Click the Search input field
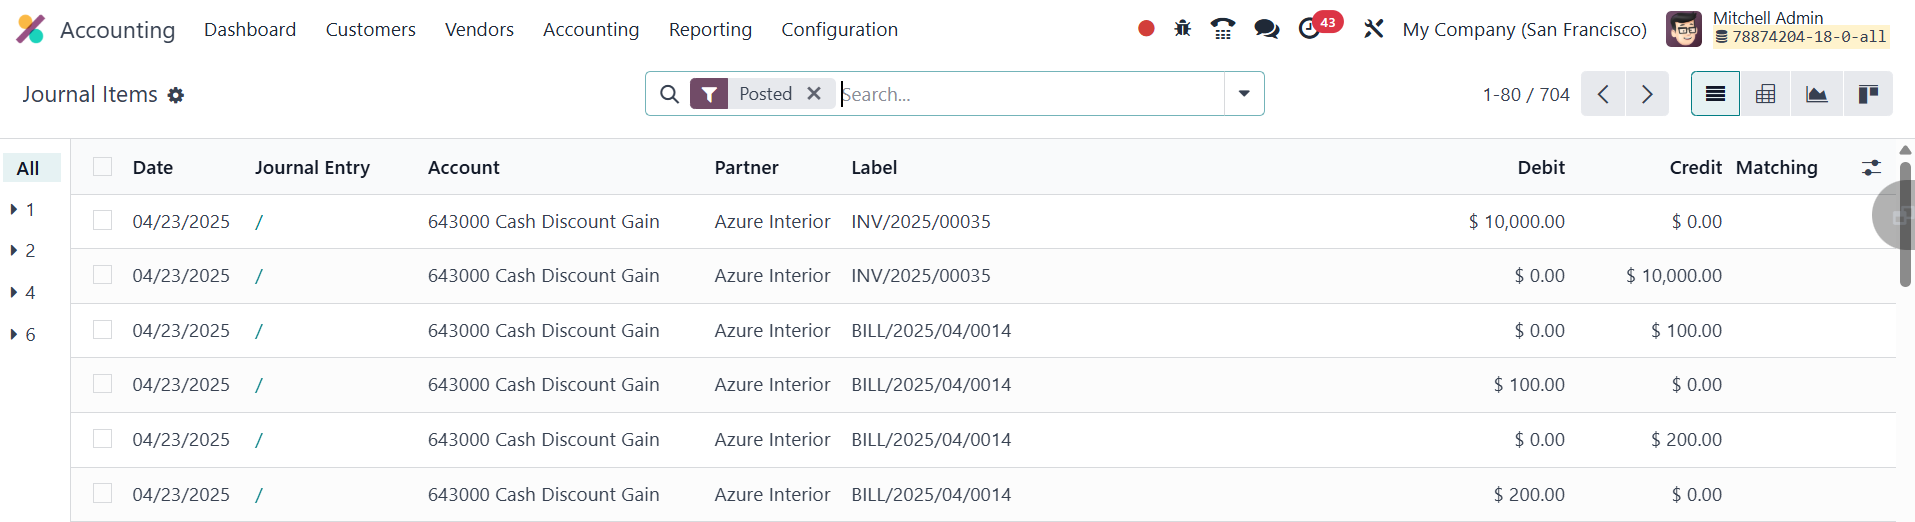 click(1030, 94)
